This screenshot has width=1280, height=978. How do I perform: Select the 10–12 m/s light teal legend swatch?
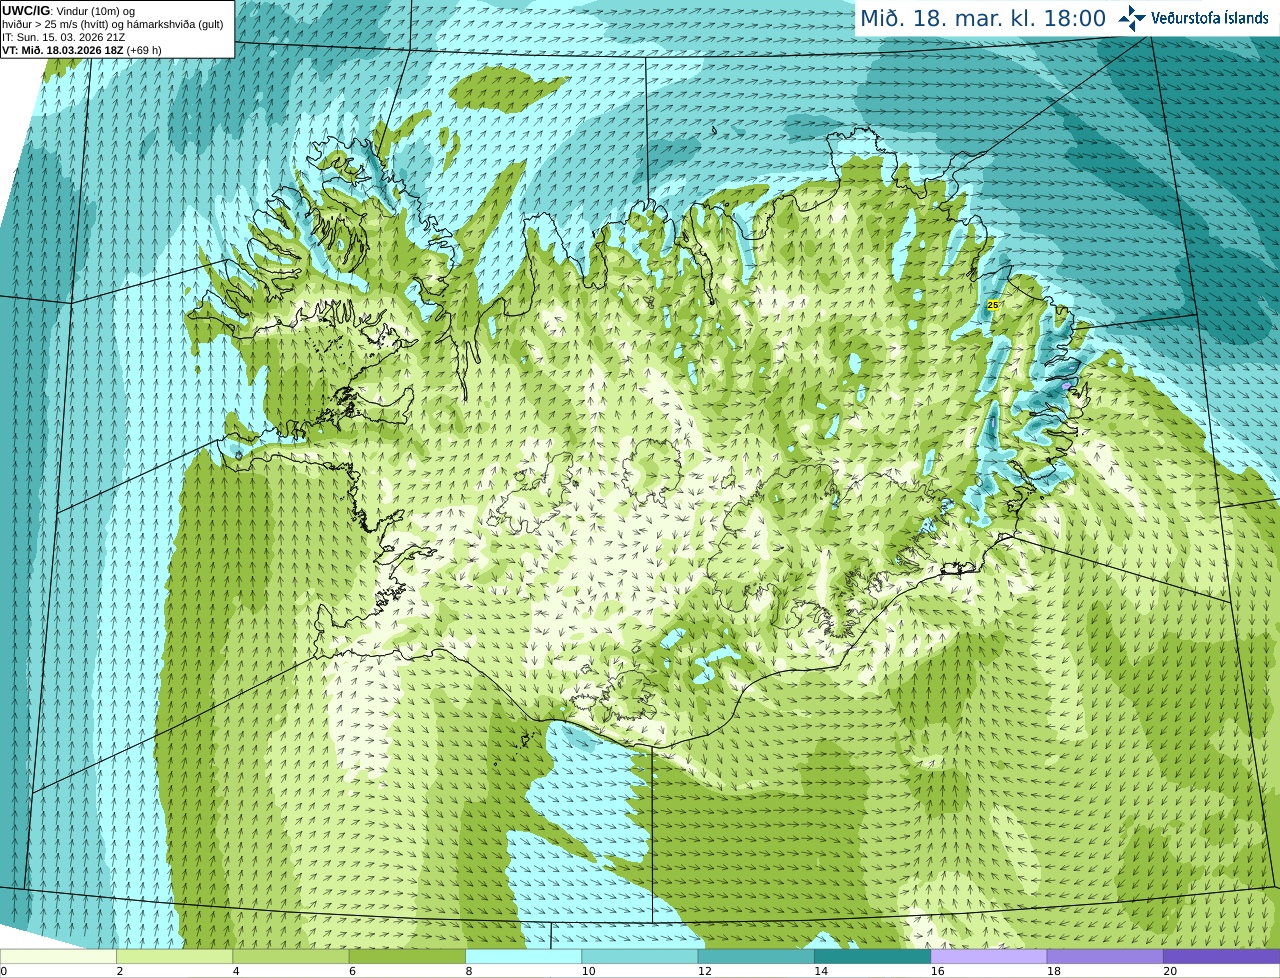coord(640,956)
